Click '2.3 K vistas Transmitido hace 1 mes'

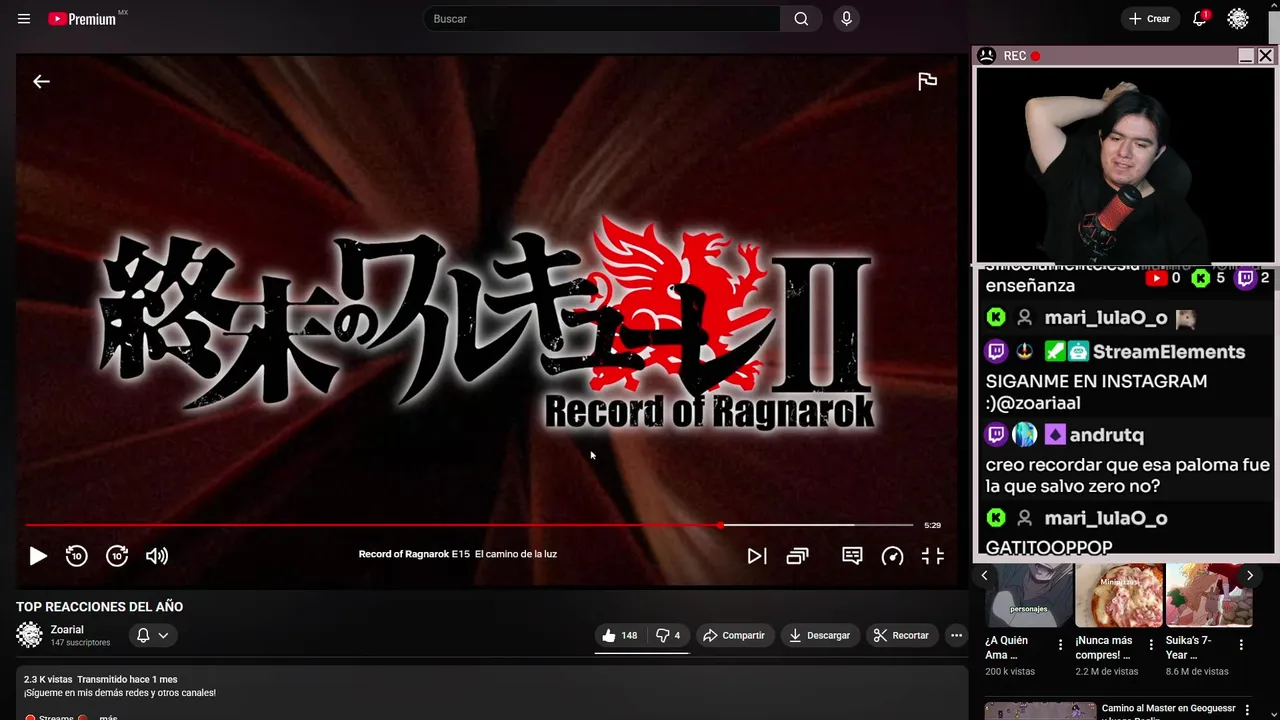coord(100,680)
